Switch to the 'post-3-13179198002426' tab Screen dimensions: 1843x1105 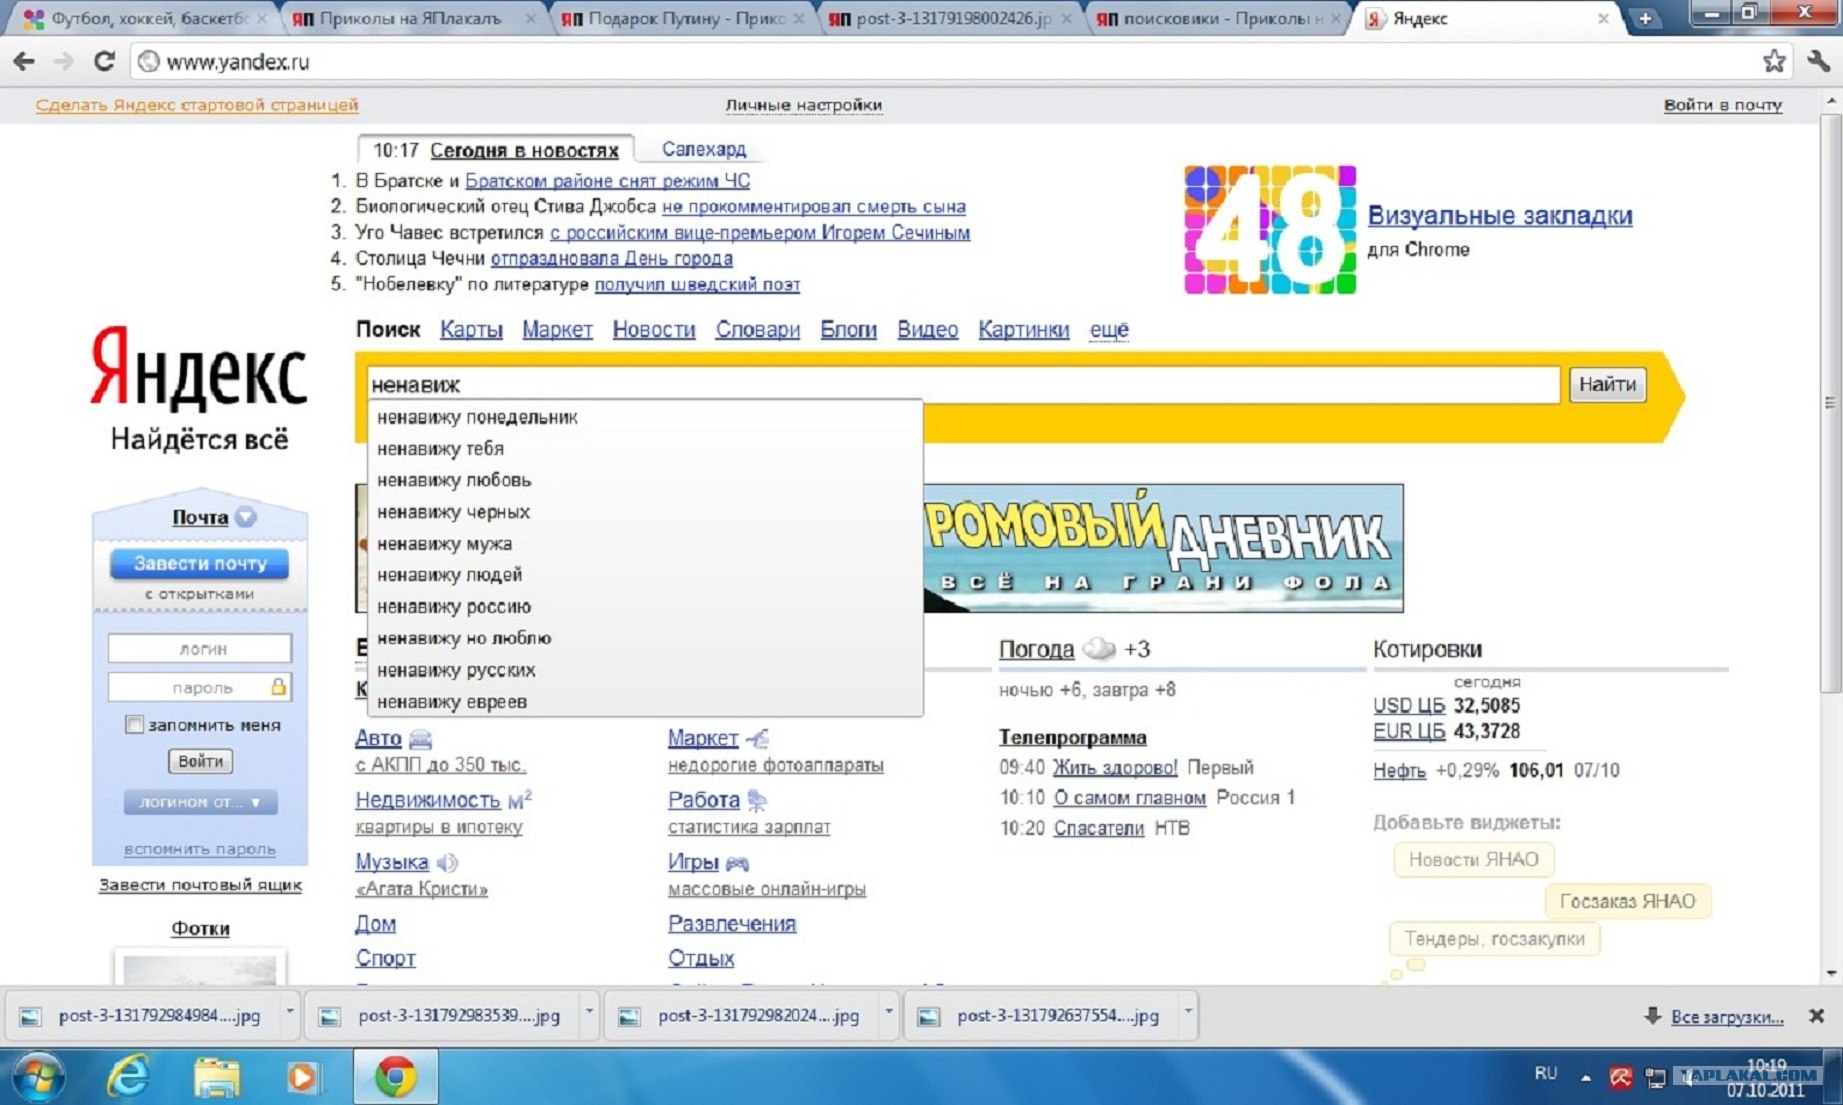click(950, 18)
